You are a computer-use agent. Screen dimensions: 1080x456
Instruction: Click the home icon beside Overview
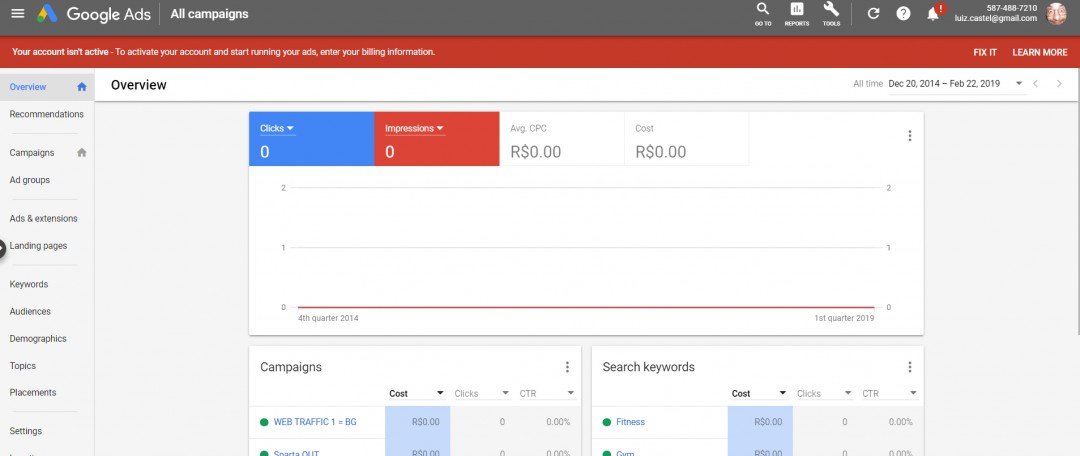pos(82,87)
